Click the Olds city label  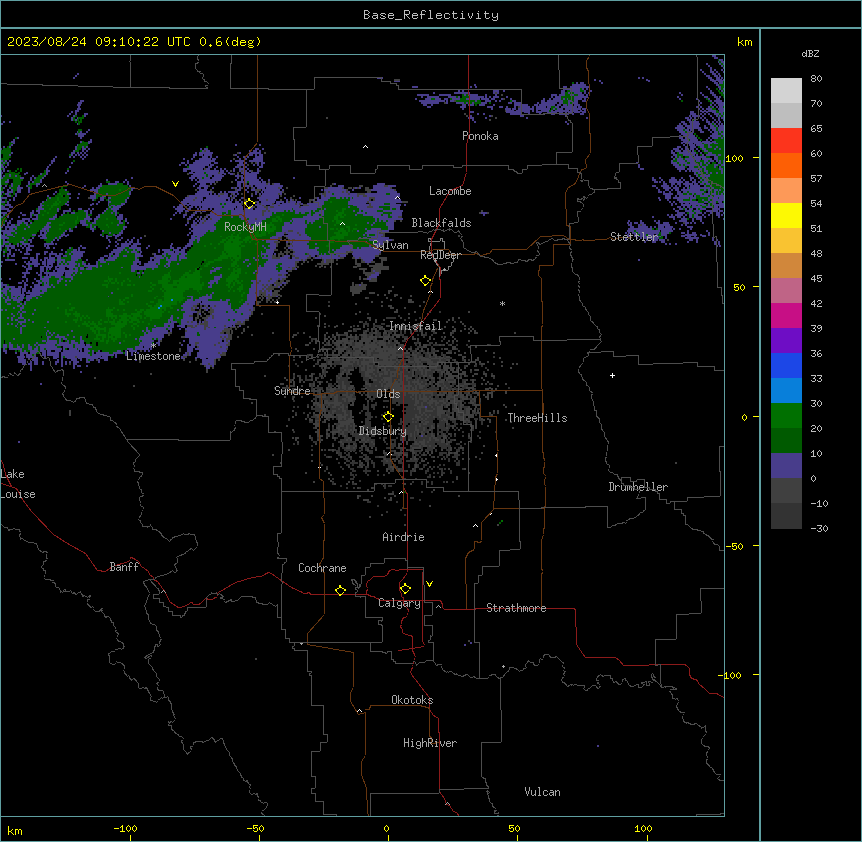tap(388, 394)
